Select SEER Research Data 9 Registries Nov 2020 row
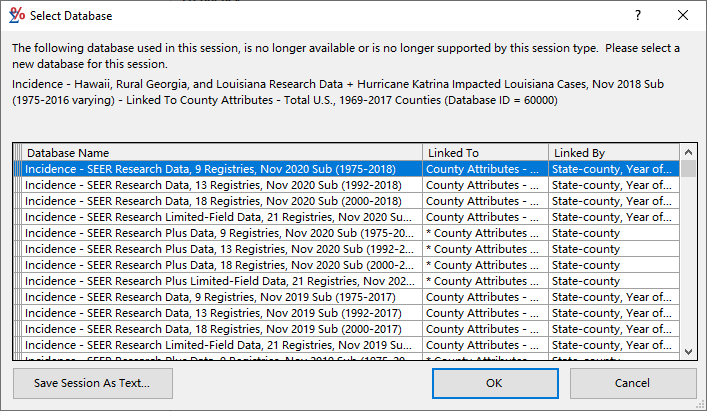This screenshot has width=707, height=411. coord(218,169)
